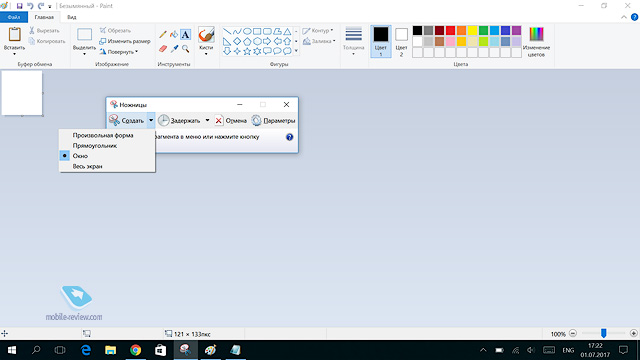Viewport: 640px width, 360px height.
Task: Open File Explorer from the taskbar
Action: (x=111, y=350)
